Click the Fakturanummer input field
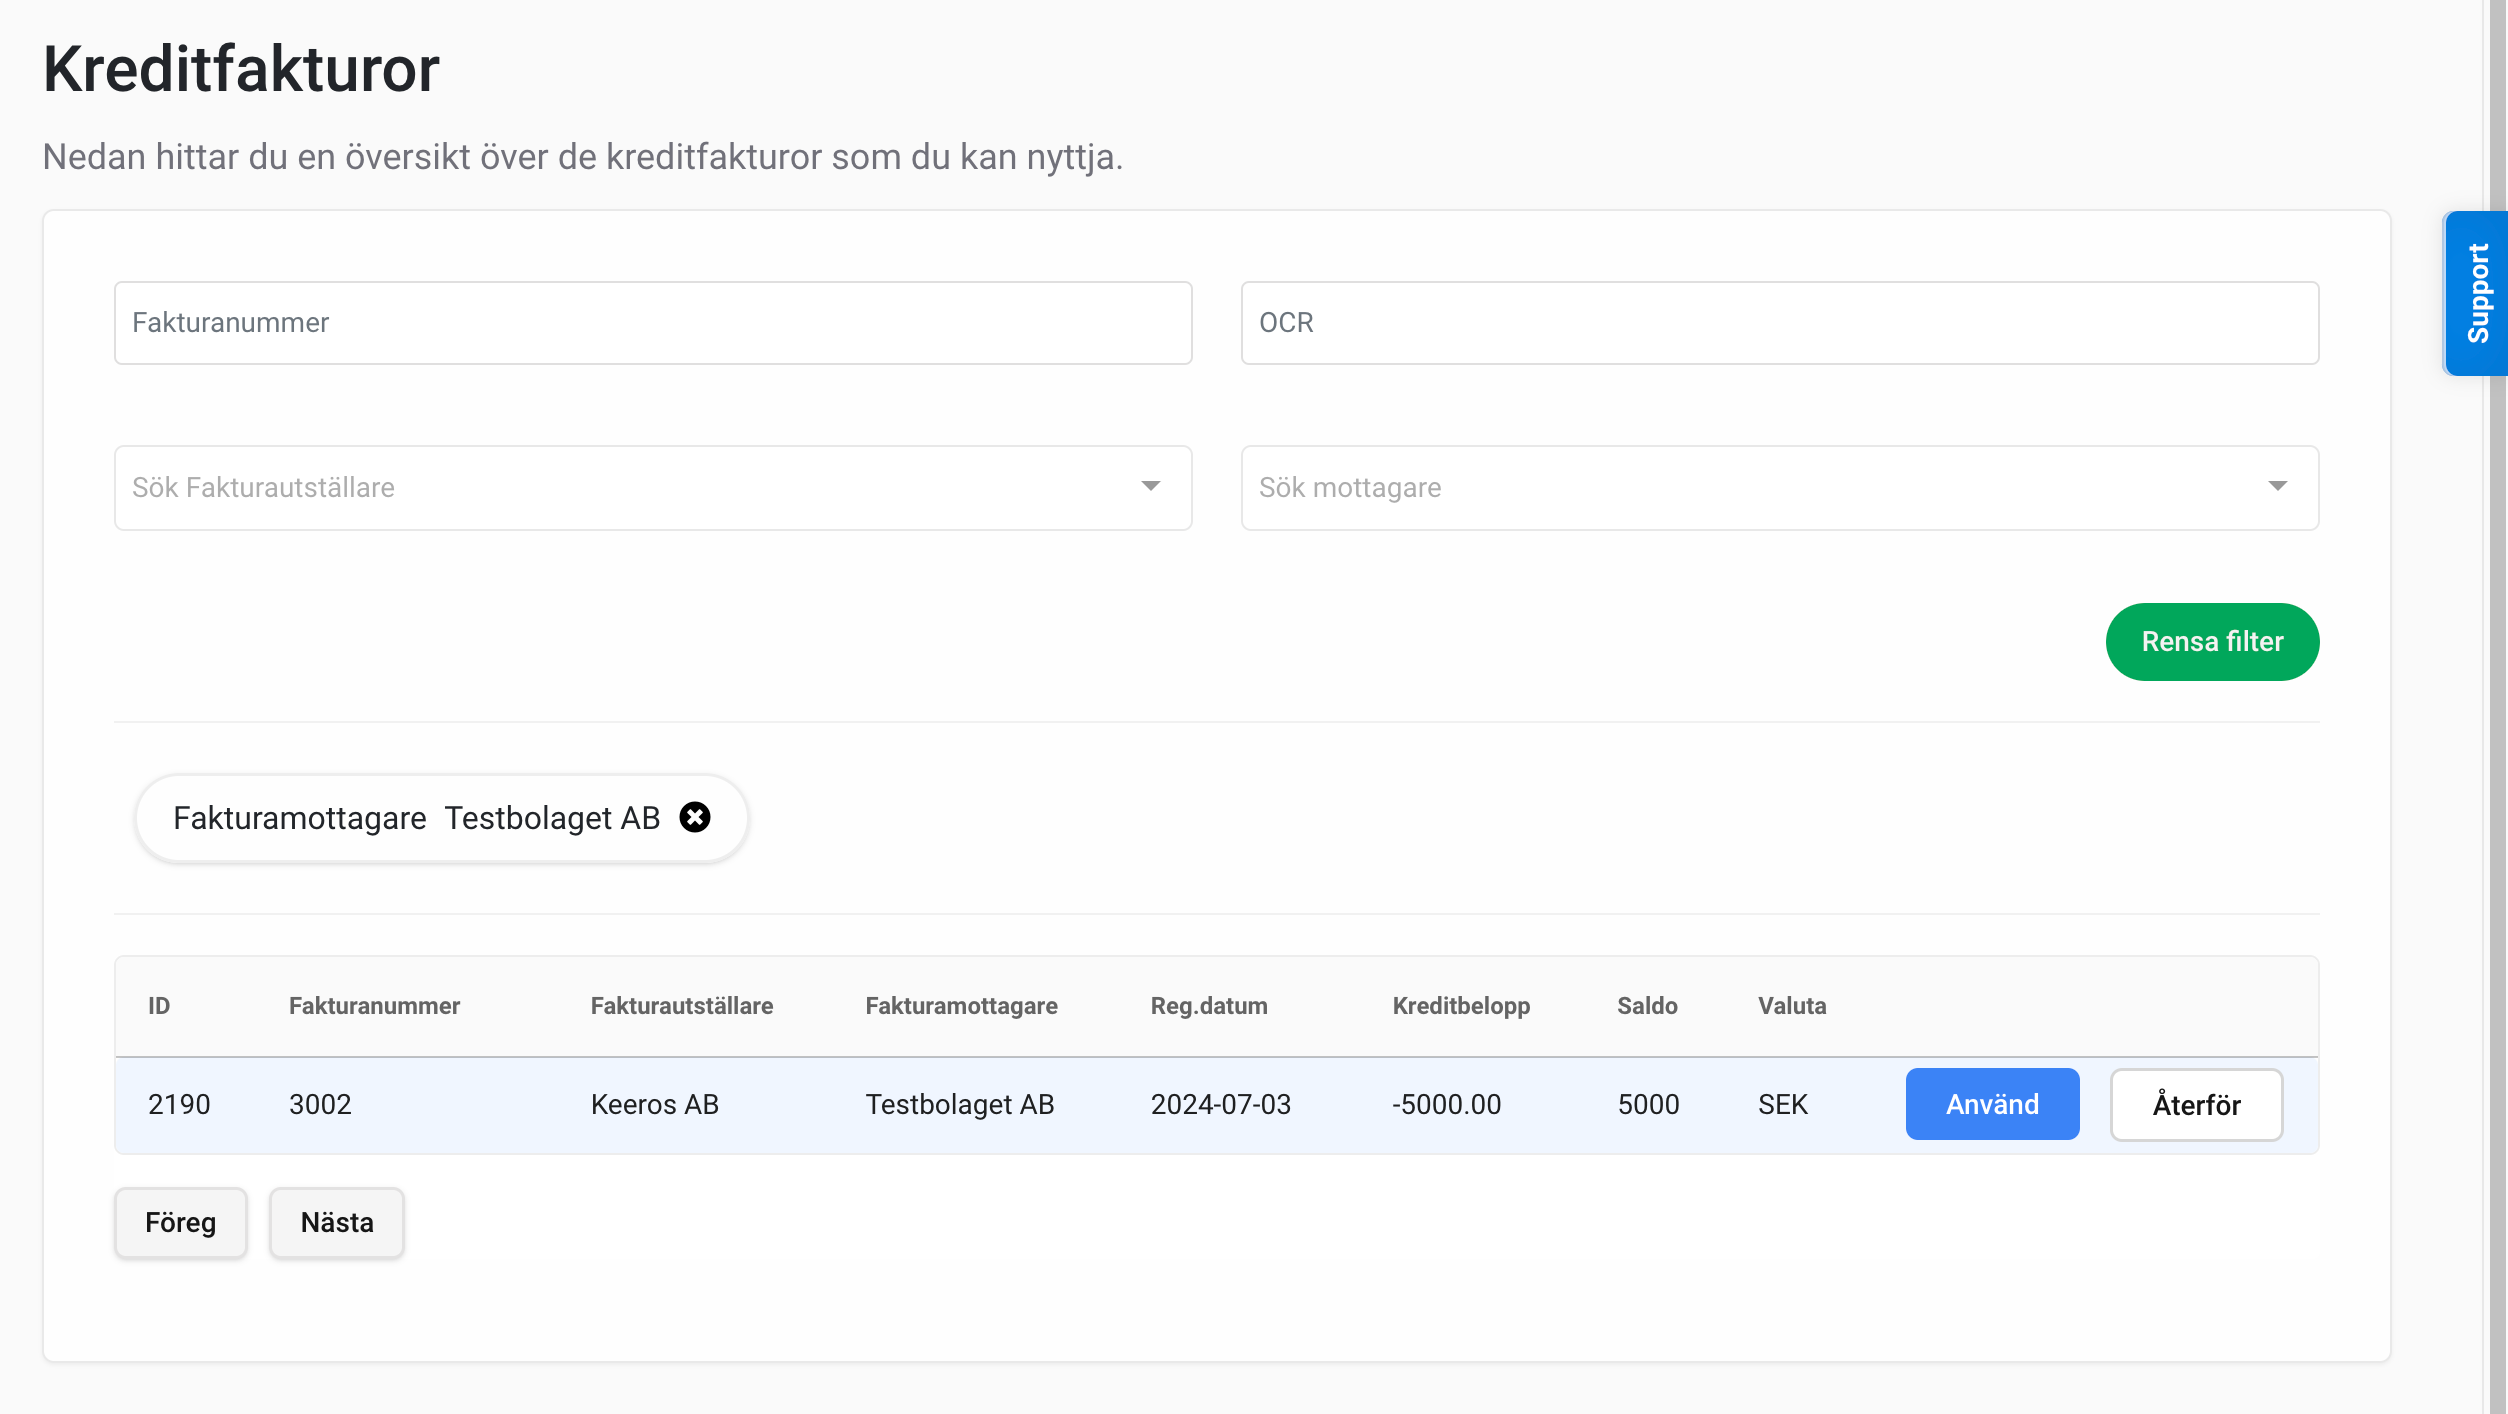The image size is (2508, 1414). click(x=652, y=322)
